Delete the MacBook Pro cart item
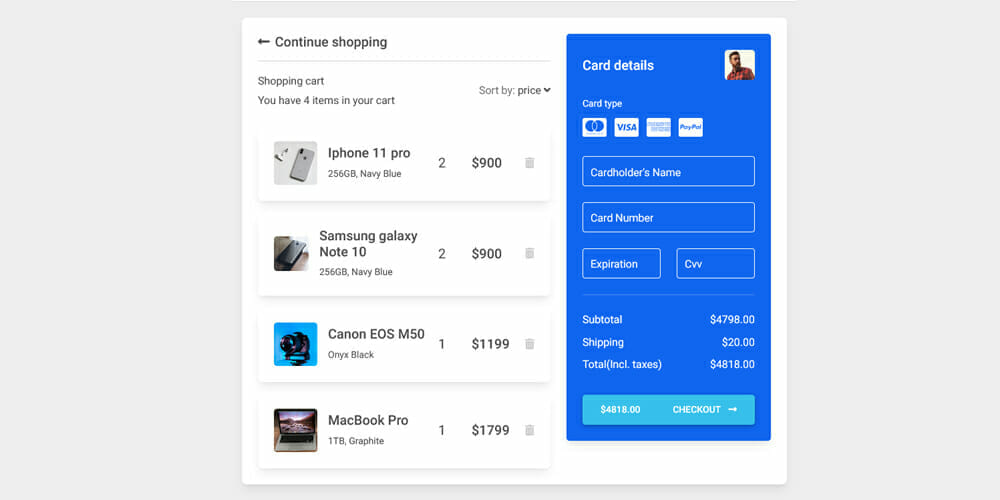The height and width of the screenshot is (500, 1000). [x=530, y=430]
